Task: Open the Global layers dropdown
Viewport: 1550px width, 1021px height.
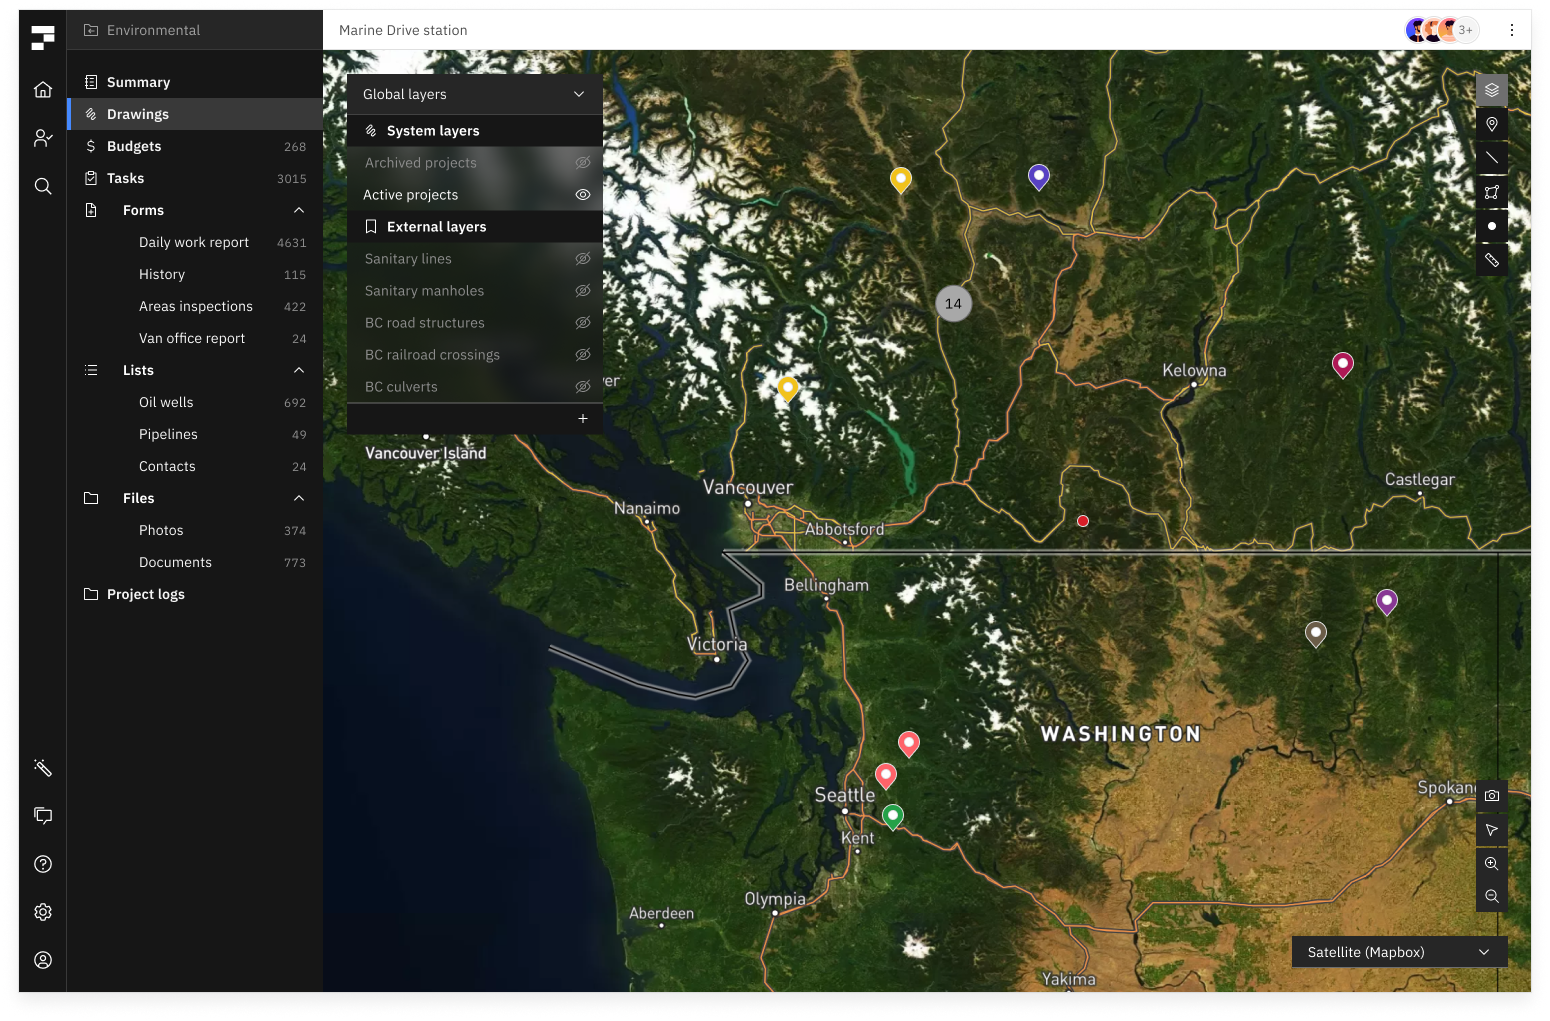Action: point(474,94)
